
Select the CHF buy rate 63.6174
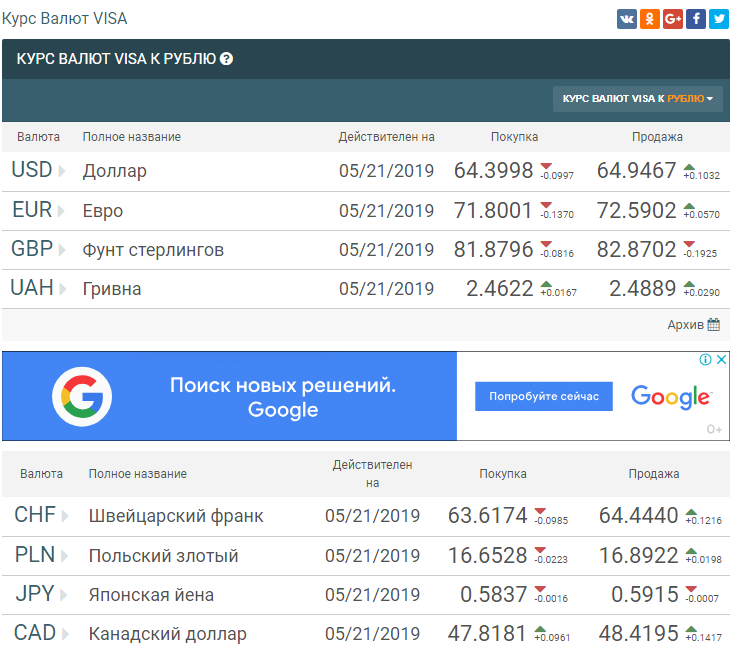(x=488, y=516)
